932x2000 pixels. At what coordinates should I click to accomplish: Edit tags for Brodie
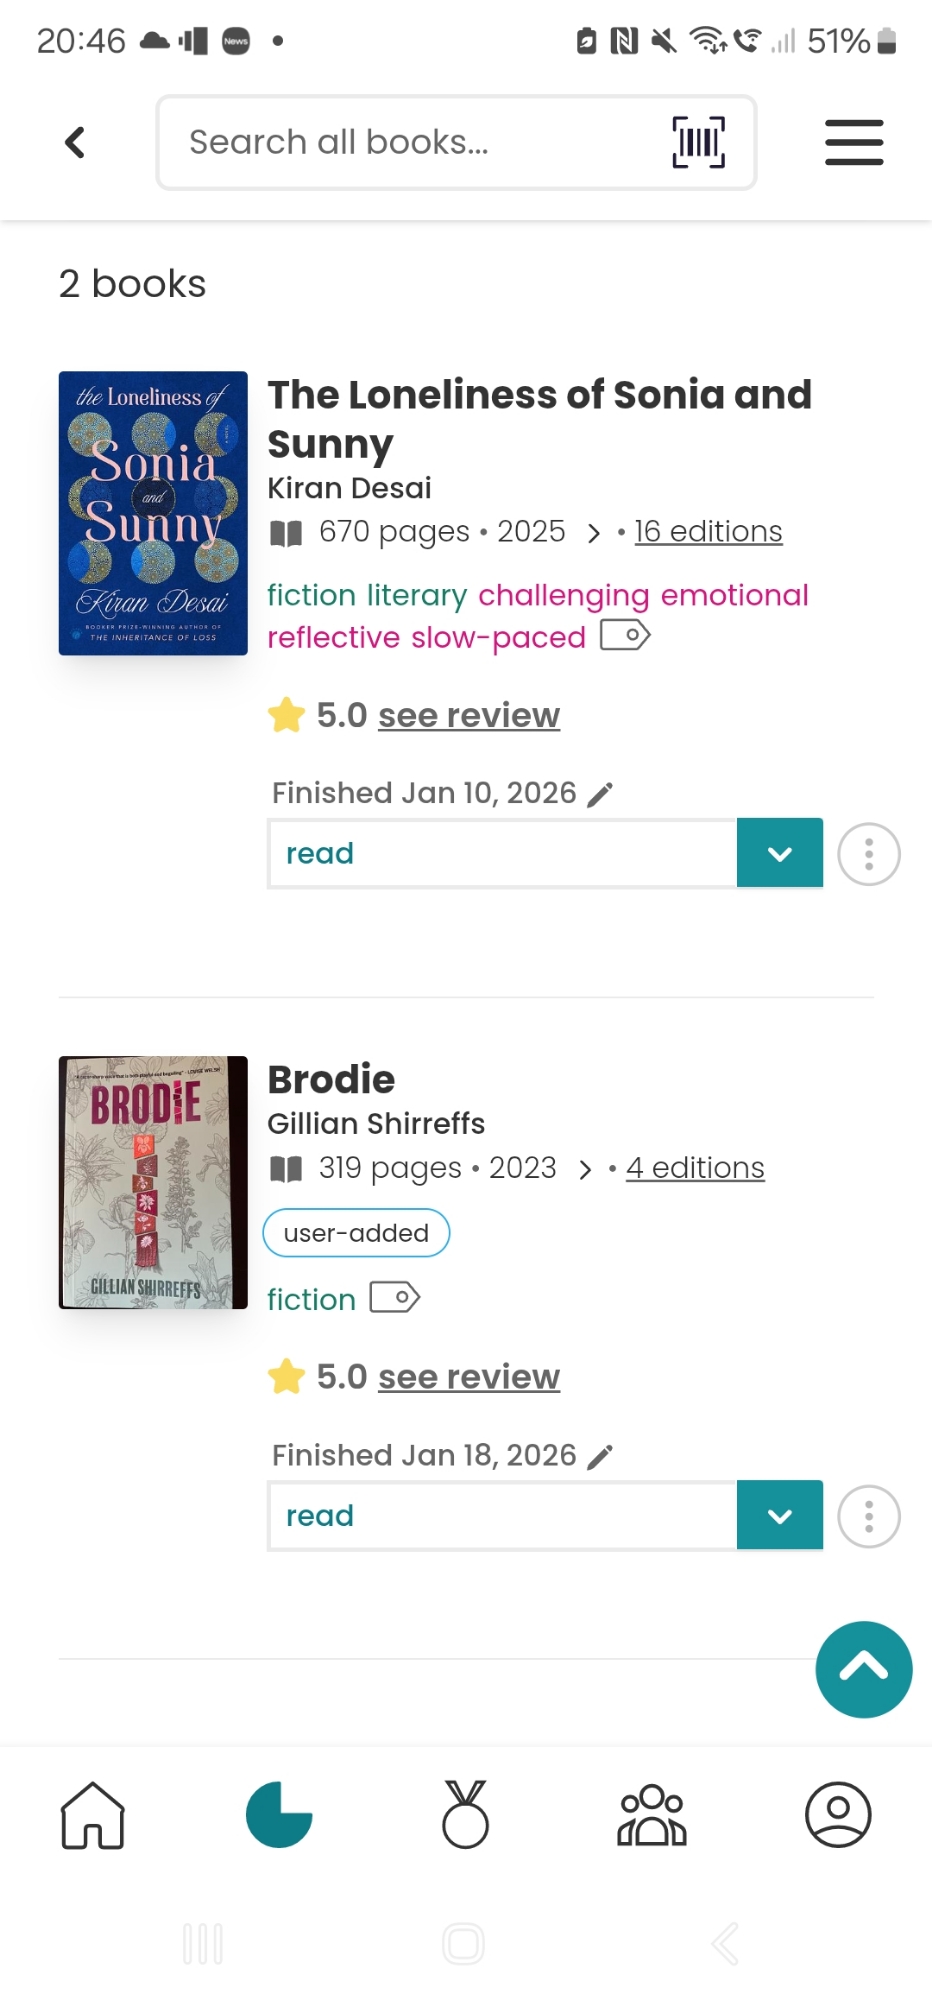pyautogui.click(x=395, y=1298)
